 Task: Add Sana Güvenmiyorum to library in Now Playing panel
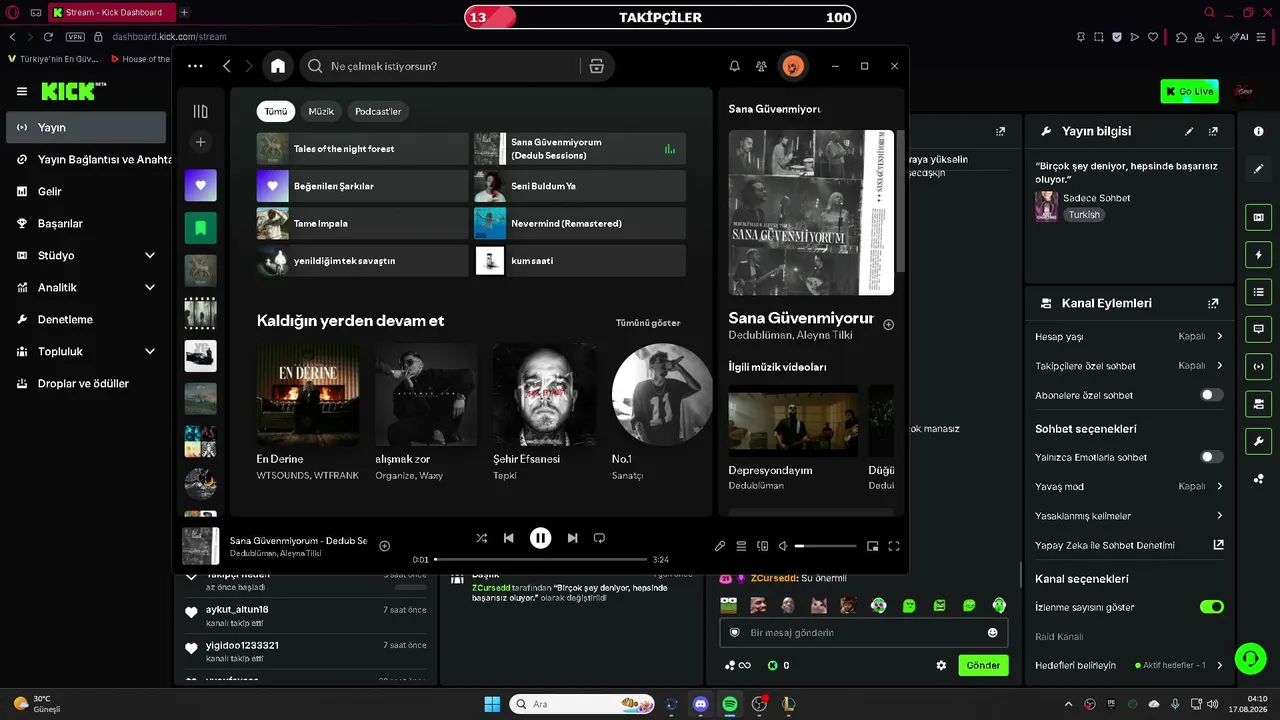tap(889, 324)
